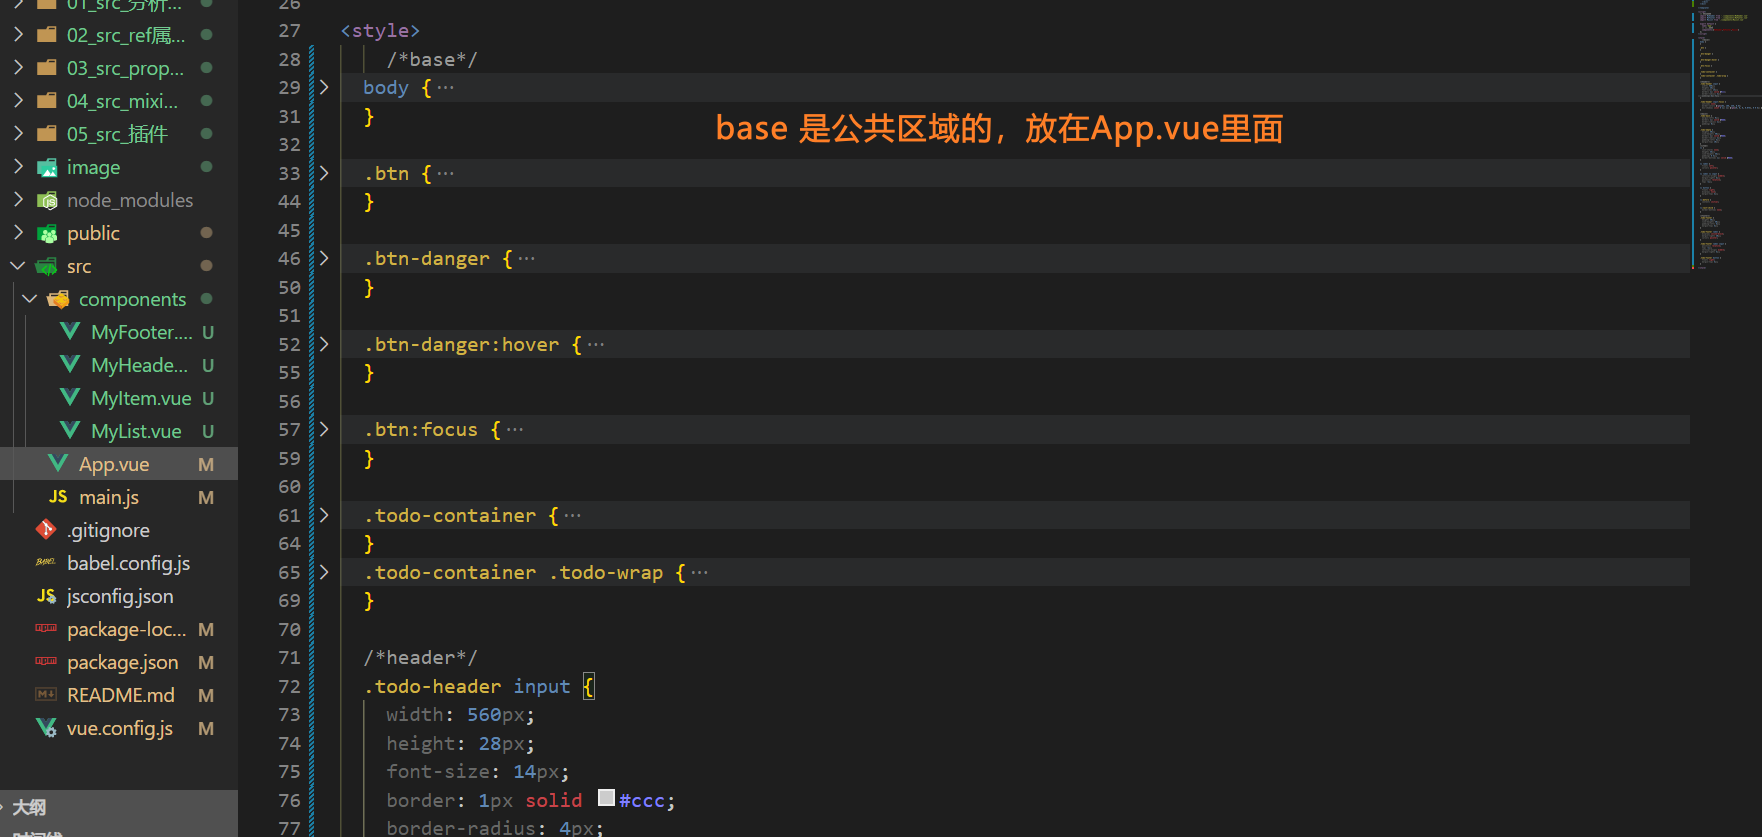Image resolution: width=1762 pixels, height=837 pixels.
Task: Click the 04_src_mixi folder icon
Action: pyautogui.click(x=47, y=101)
